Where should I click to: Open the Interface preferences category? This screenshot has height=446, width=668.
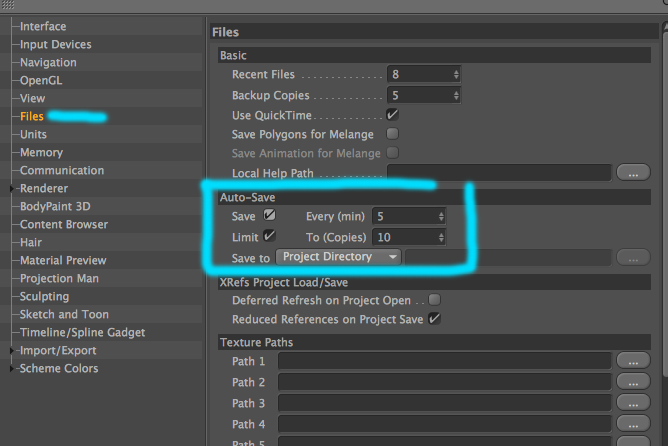[43, 26]
